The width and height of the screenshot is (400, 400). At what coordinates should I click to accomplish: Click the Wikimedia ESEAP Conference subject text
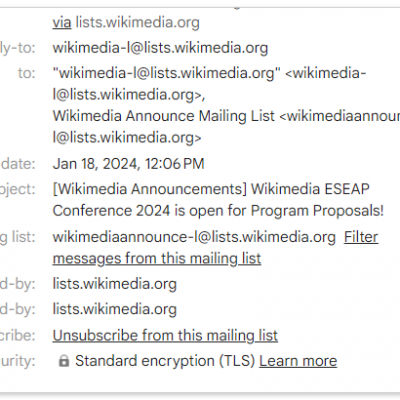218,200
